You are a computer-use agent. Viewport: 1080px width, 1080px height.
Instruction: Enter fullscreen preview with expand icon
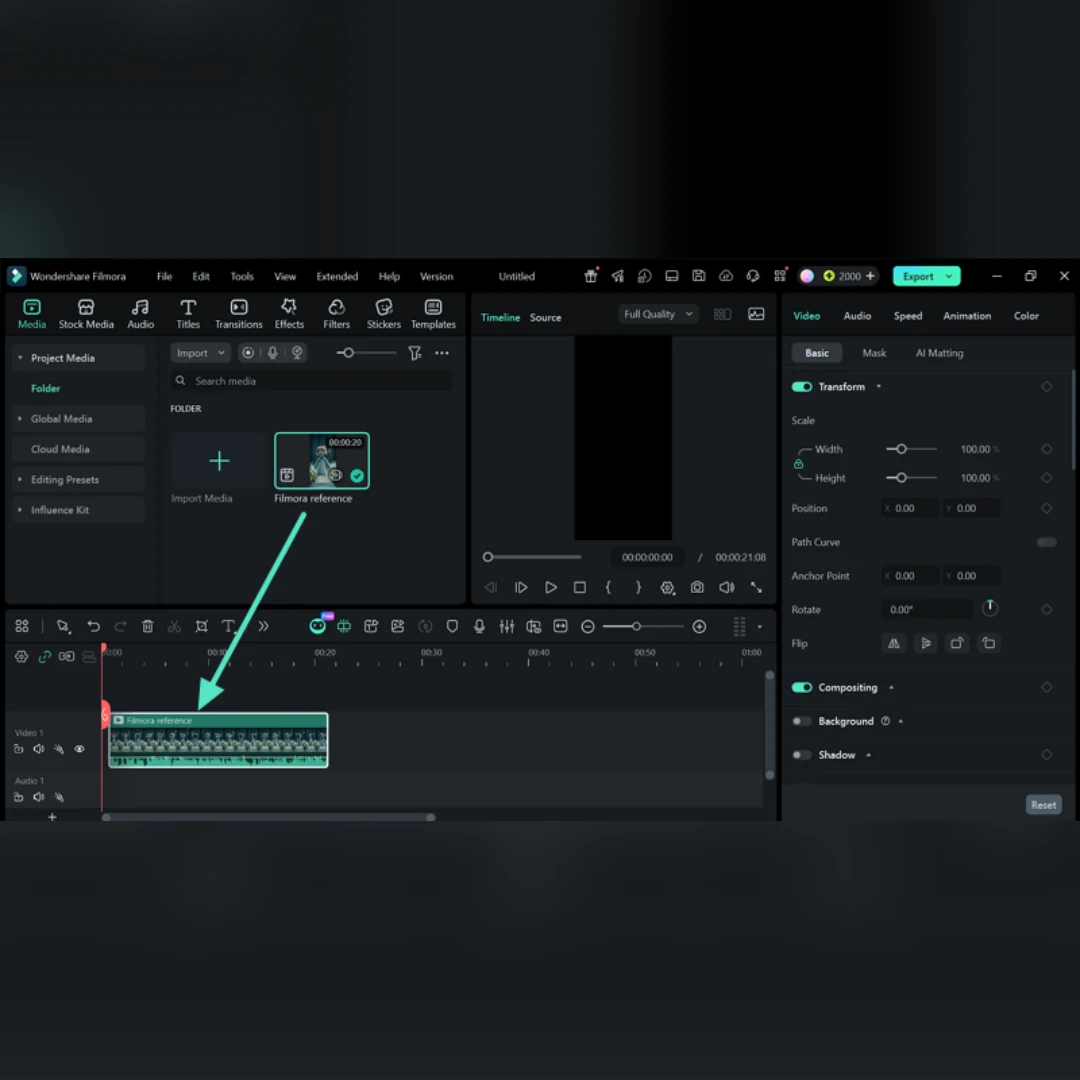pos(756,588)
